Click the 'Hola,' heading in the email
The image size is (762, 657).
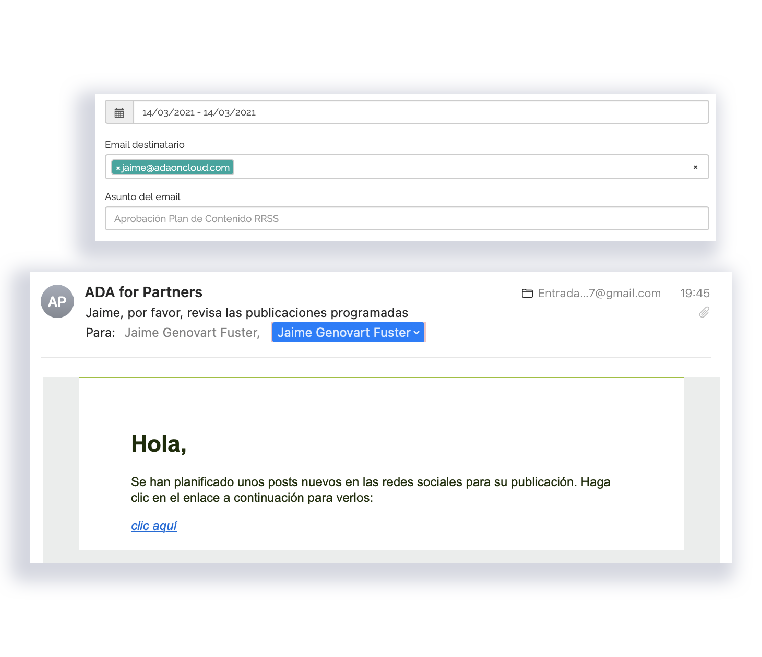click(159, 444)
